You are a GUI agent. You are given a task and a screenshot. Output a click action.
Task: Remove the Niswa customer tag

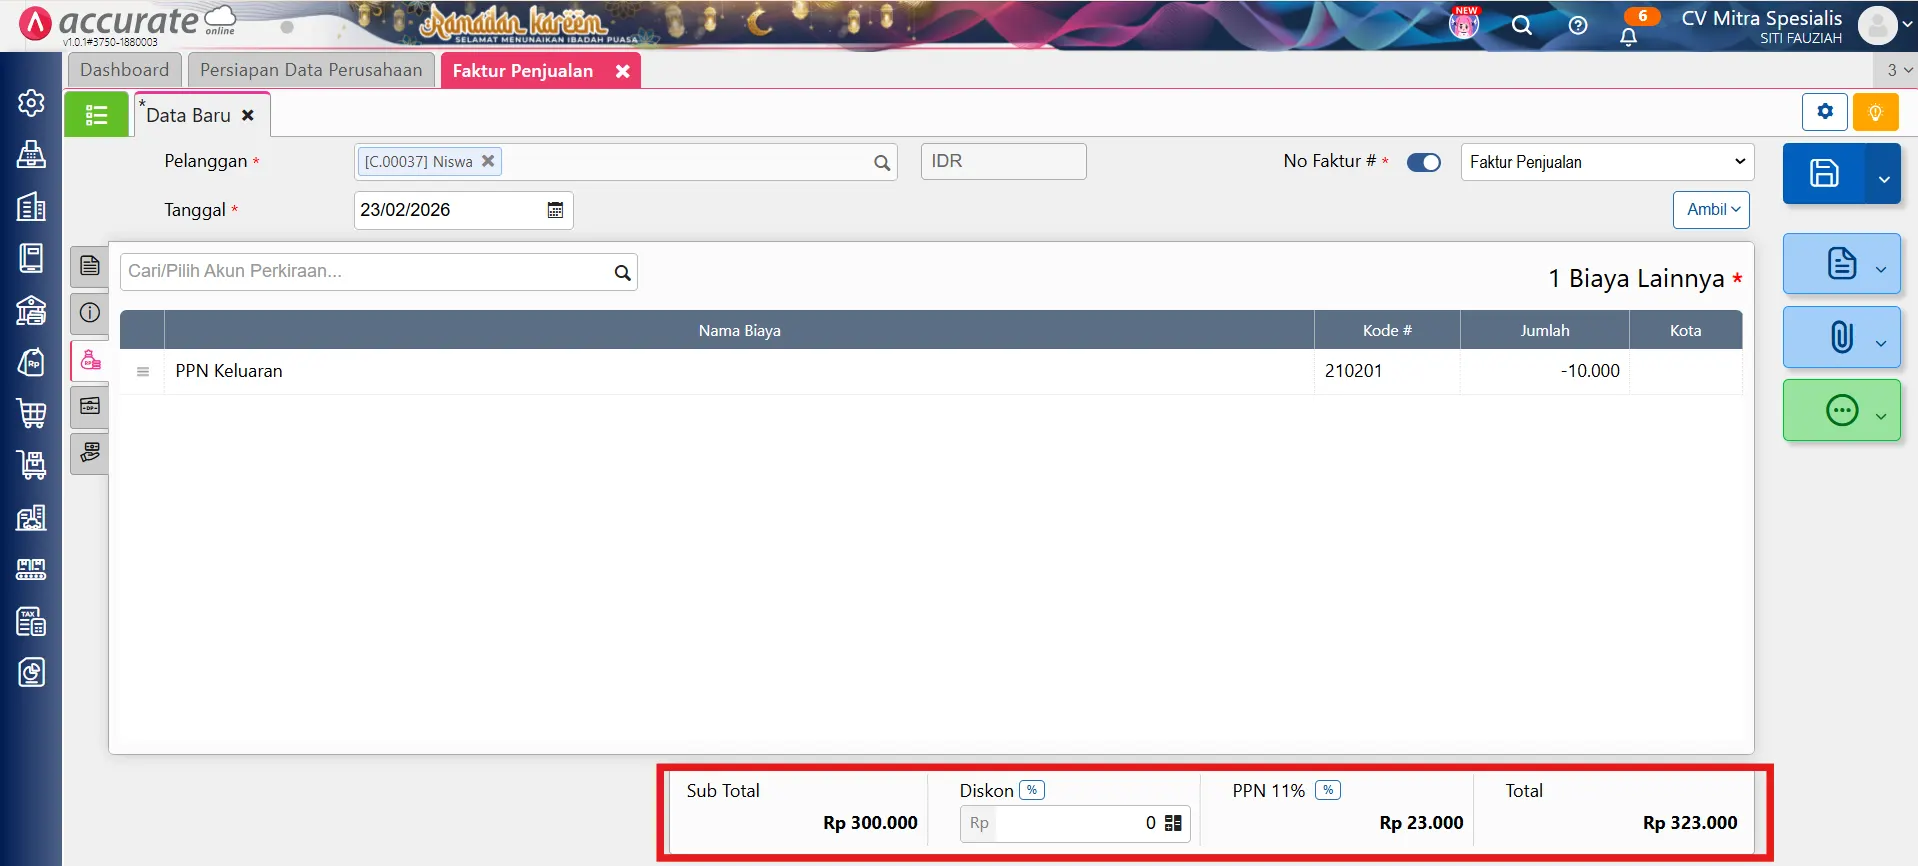[x=488, y=161]
